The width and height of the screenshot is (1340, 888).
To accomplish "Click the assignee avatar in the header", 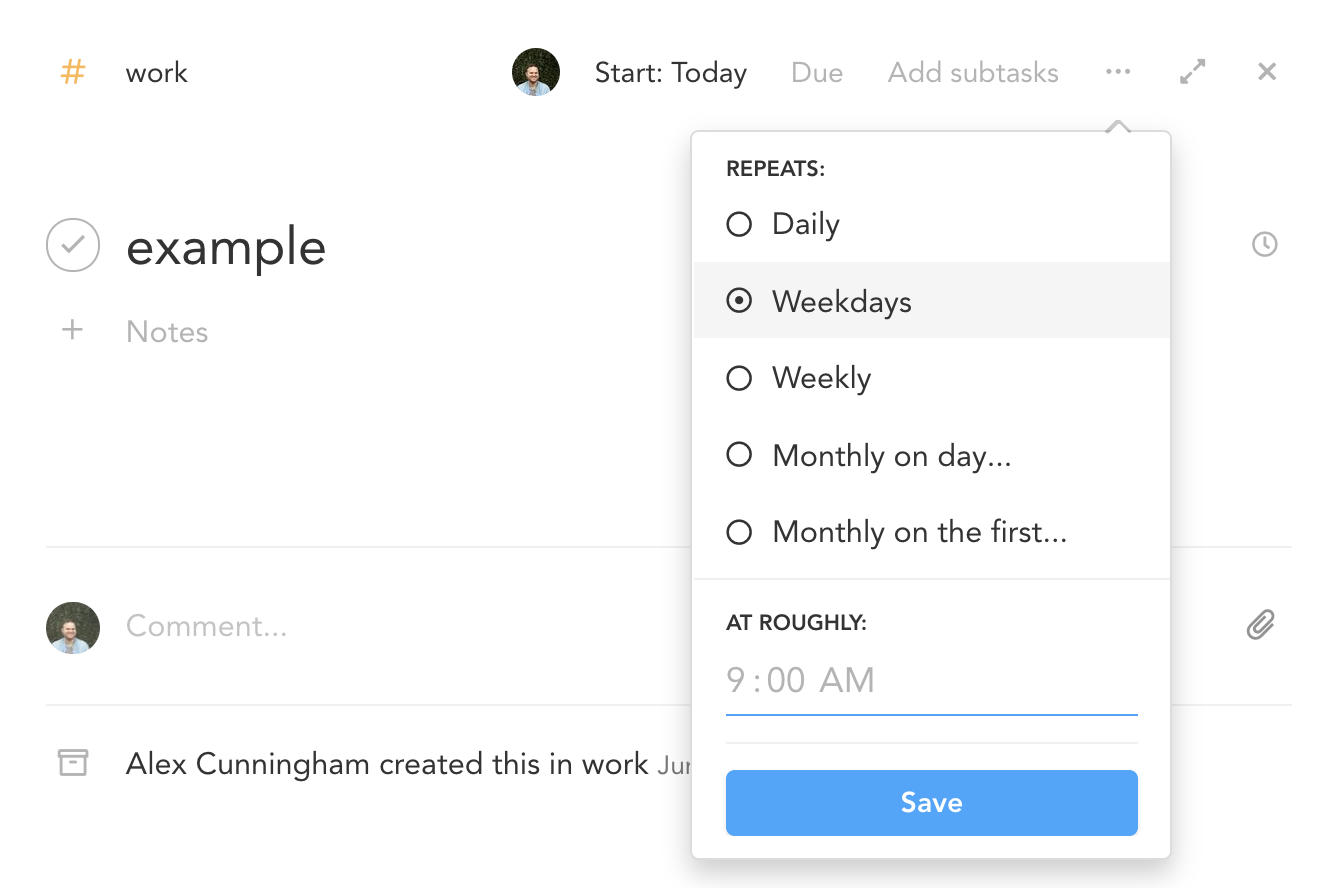I will [x=536, y=72].
